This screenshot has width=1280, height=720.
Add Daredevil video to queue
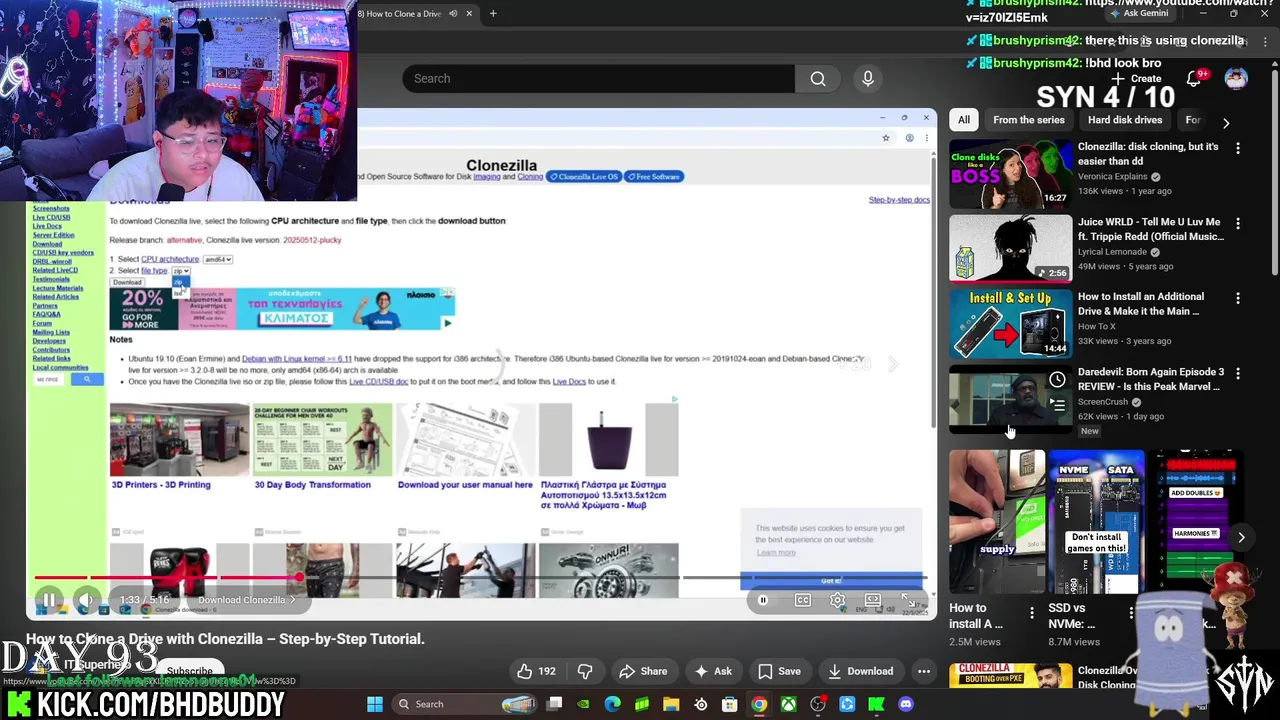[1057, 405]
